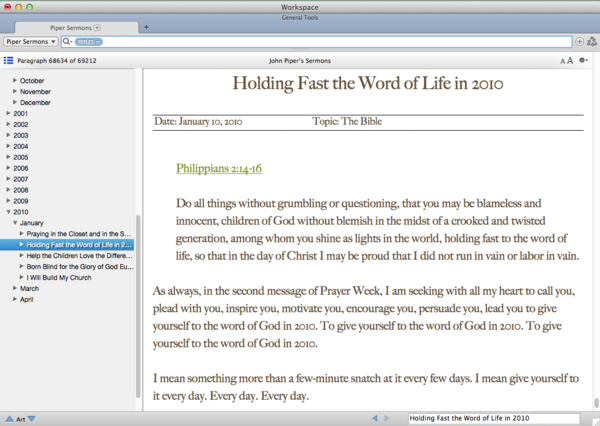Increase text size with the large A
Image resolution: width=600 pixels, height=426 pixels.
coord(570,60)
